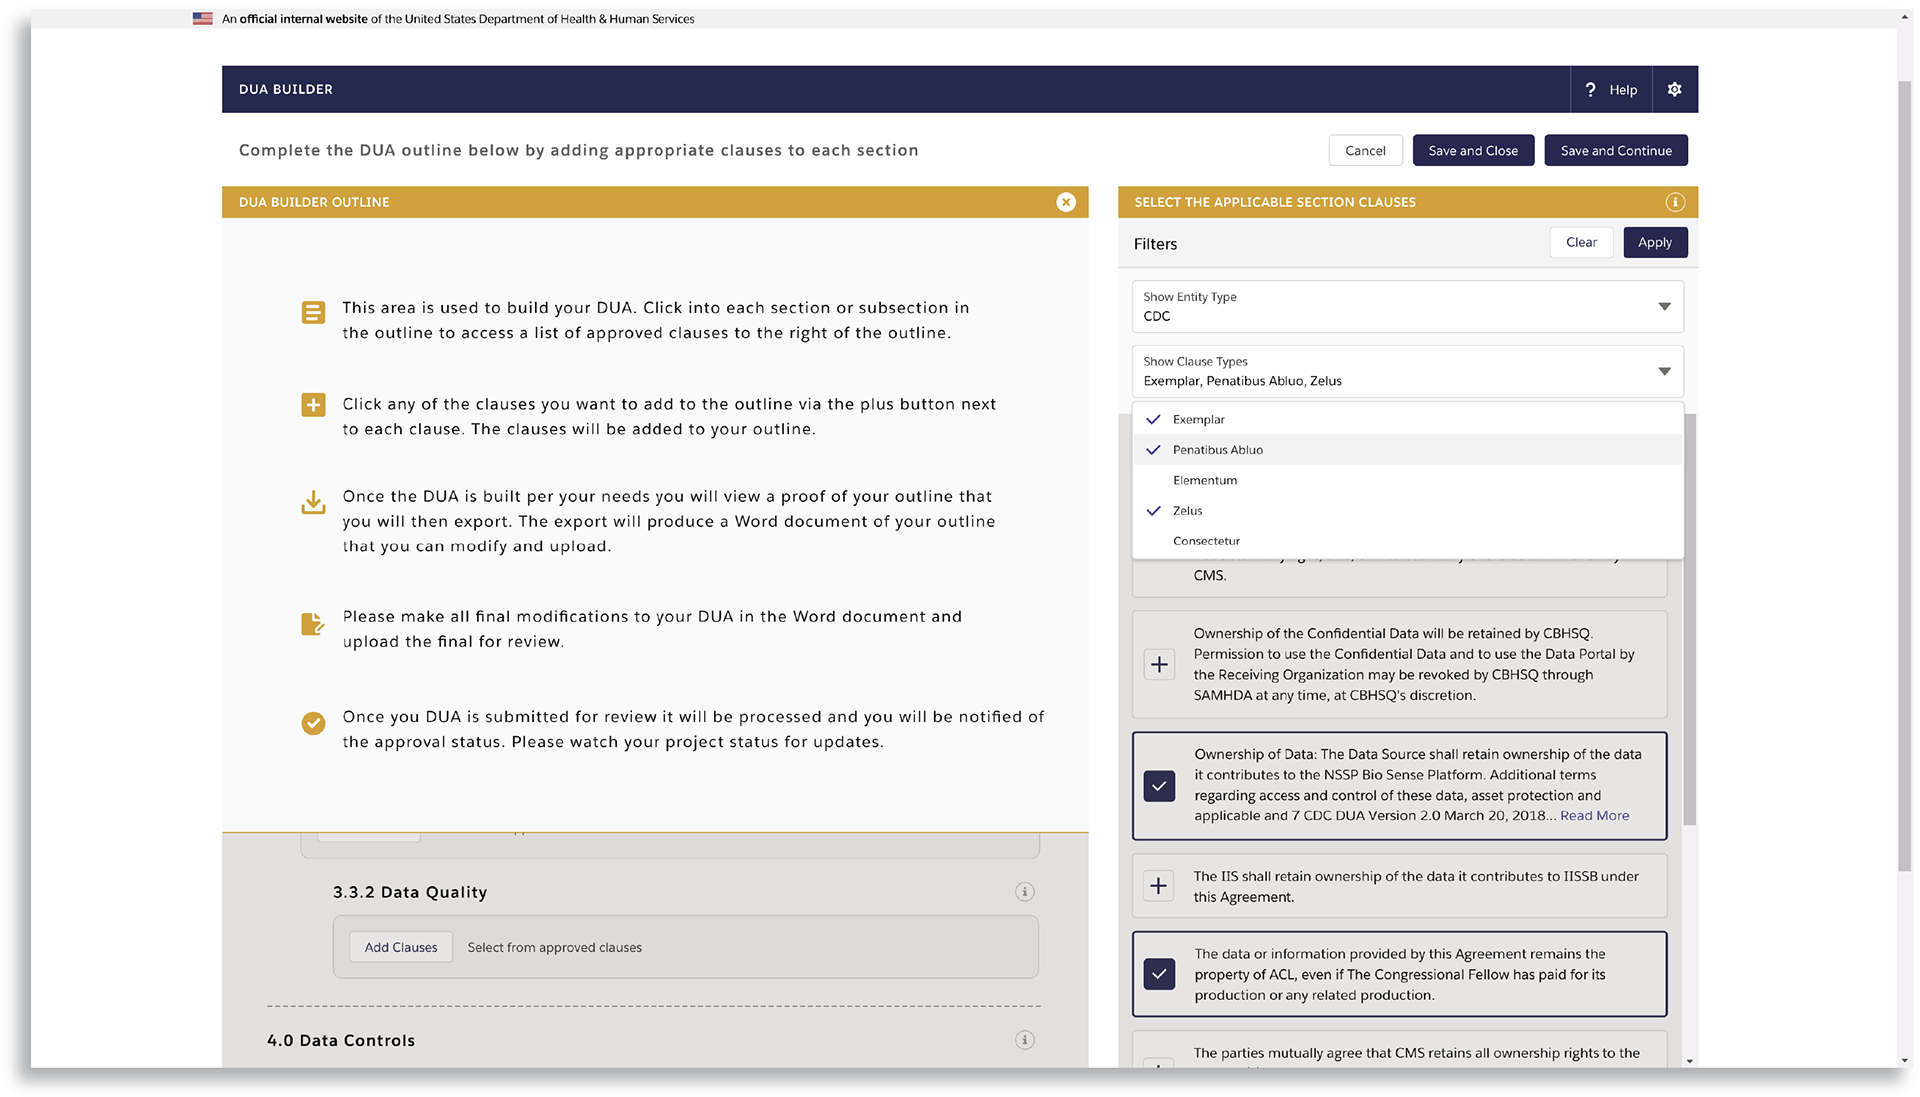The image size is (1920, 1097).
Task: Click info icon next to 3.3.2 Data Quality
Action: [x=1024, y=892]
